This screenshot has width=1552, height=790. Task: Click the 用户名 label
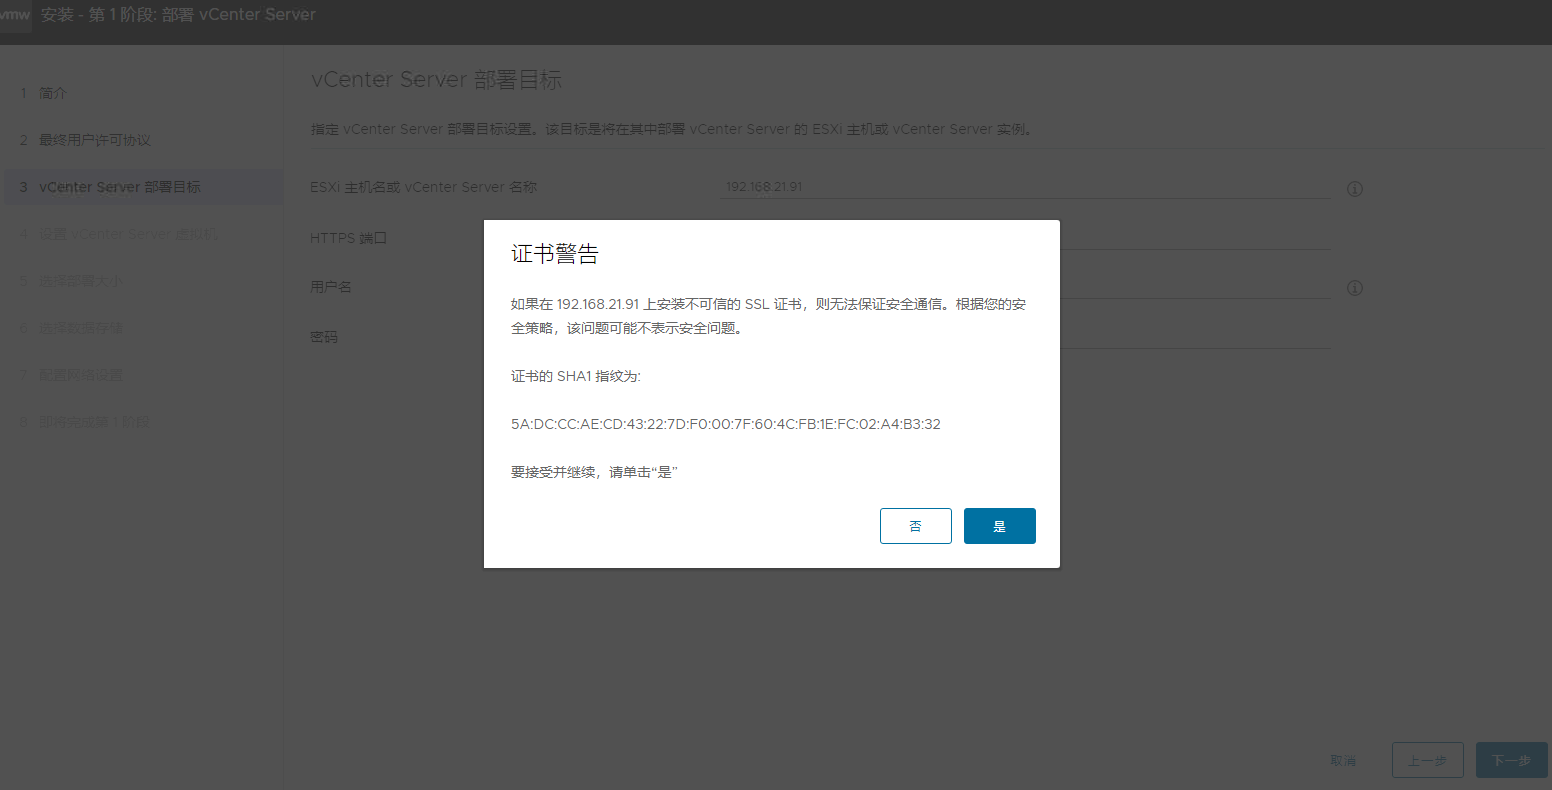[331, 287]
